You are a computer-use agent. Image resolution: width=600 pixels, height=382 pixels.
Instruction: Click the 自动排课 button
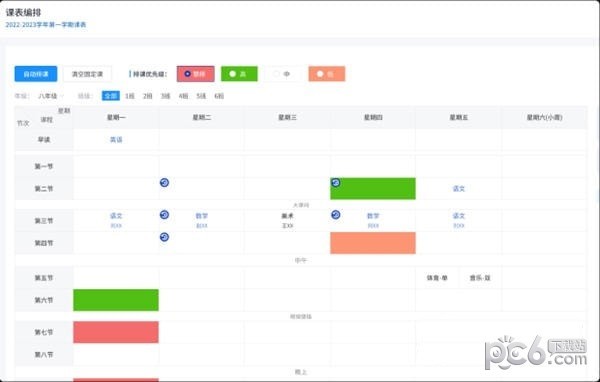tap(36, 74)
